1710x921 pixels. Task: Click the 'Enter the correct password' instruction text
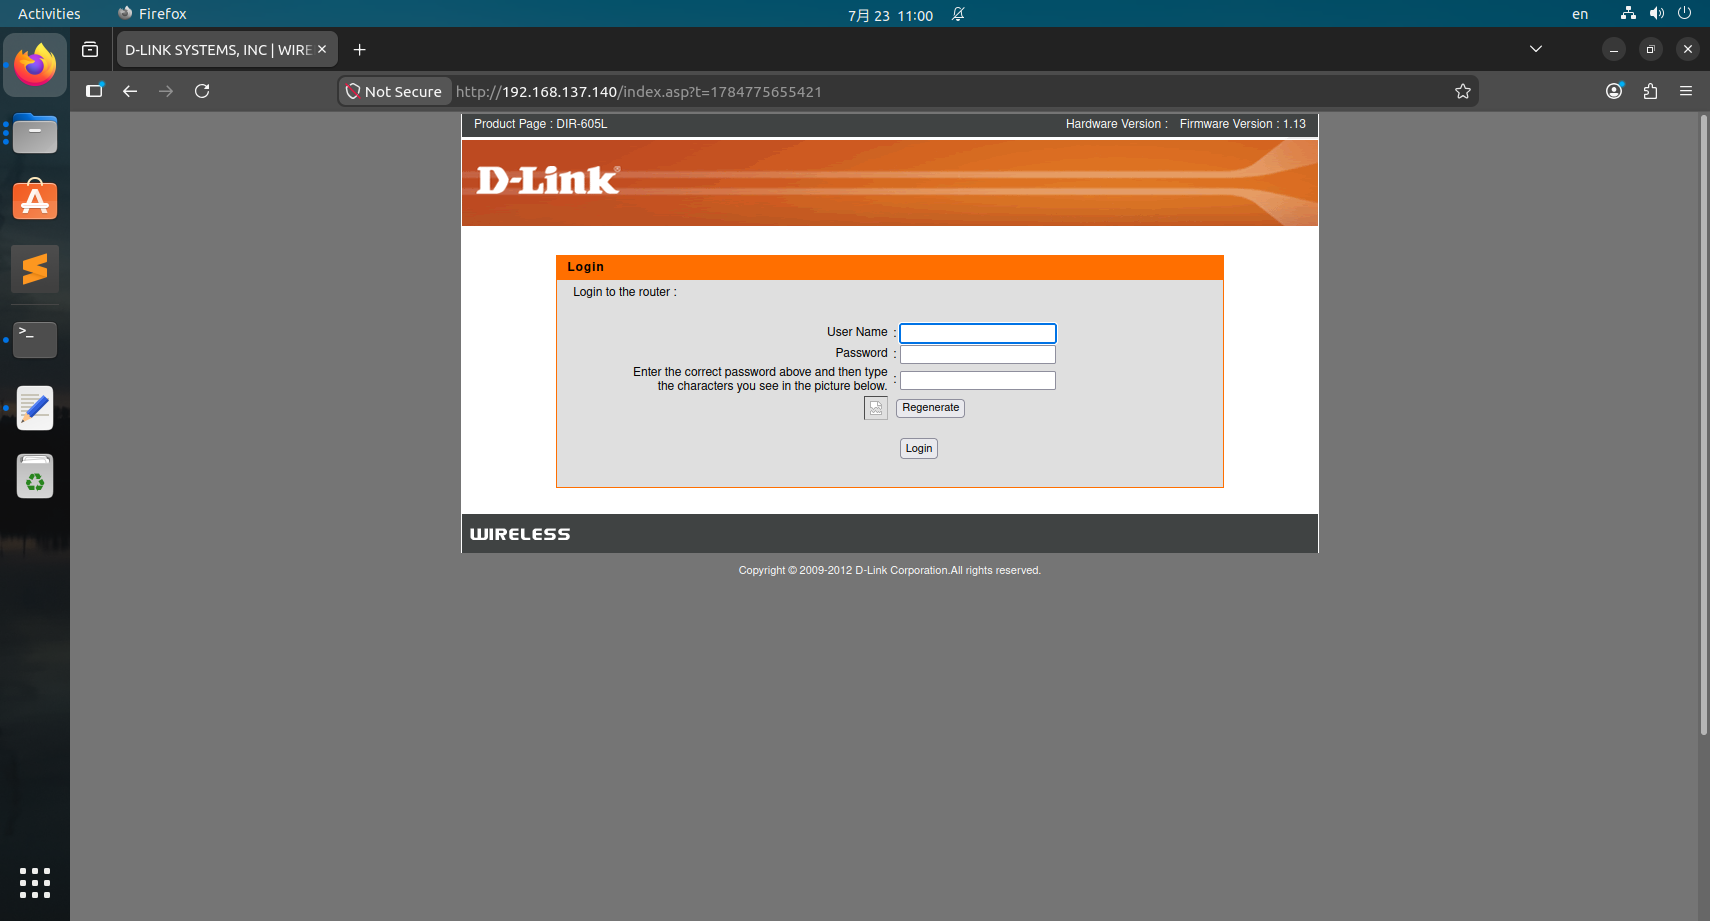pos(761,379)
